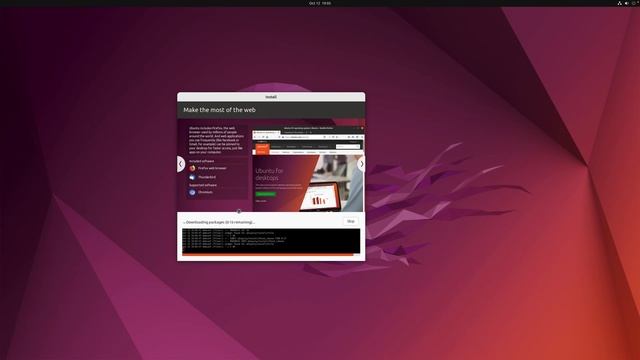Image resolution: width=640 pixels, height=360 pixels.
Task: Click the Skip button beside the download status
Action: tap(351, 221)
